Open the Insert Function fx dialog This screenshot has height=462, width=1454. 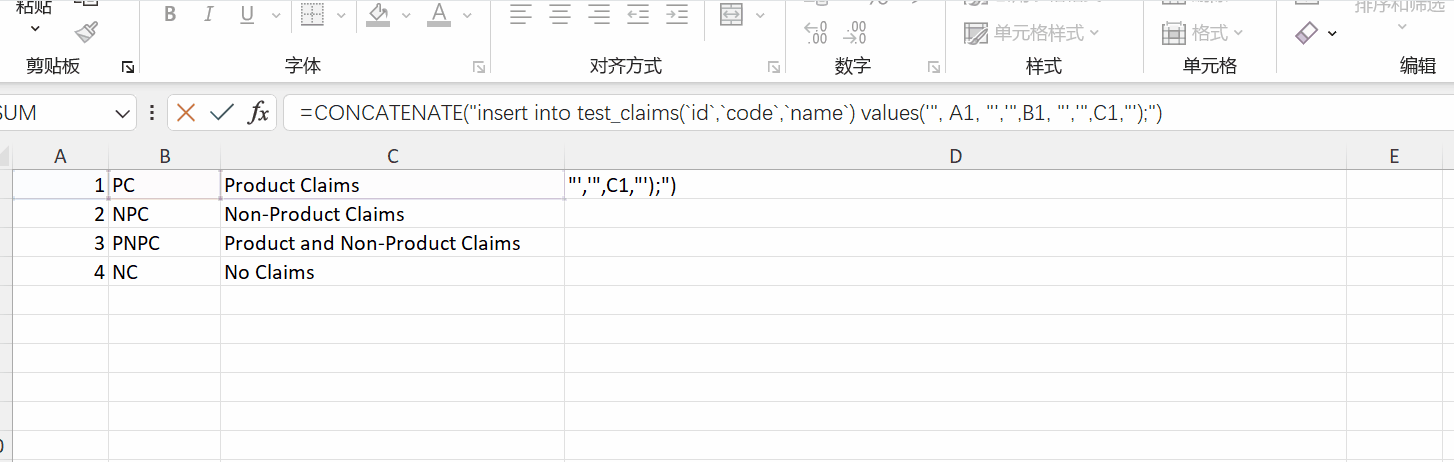pos(258,113)
